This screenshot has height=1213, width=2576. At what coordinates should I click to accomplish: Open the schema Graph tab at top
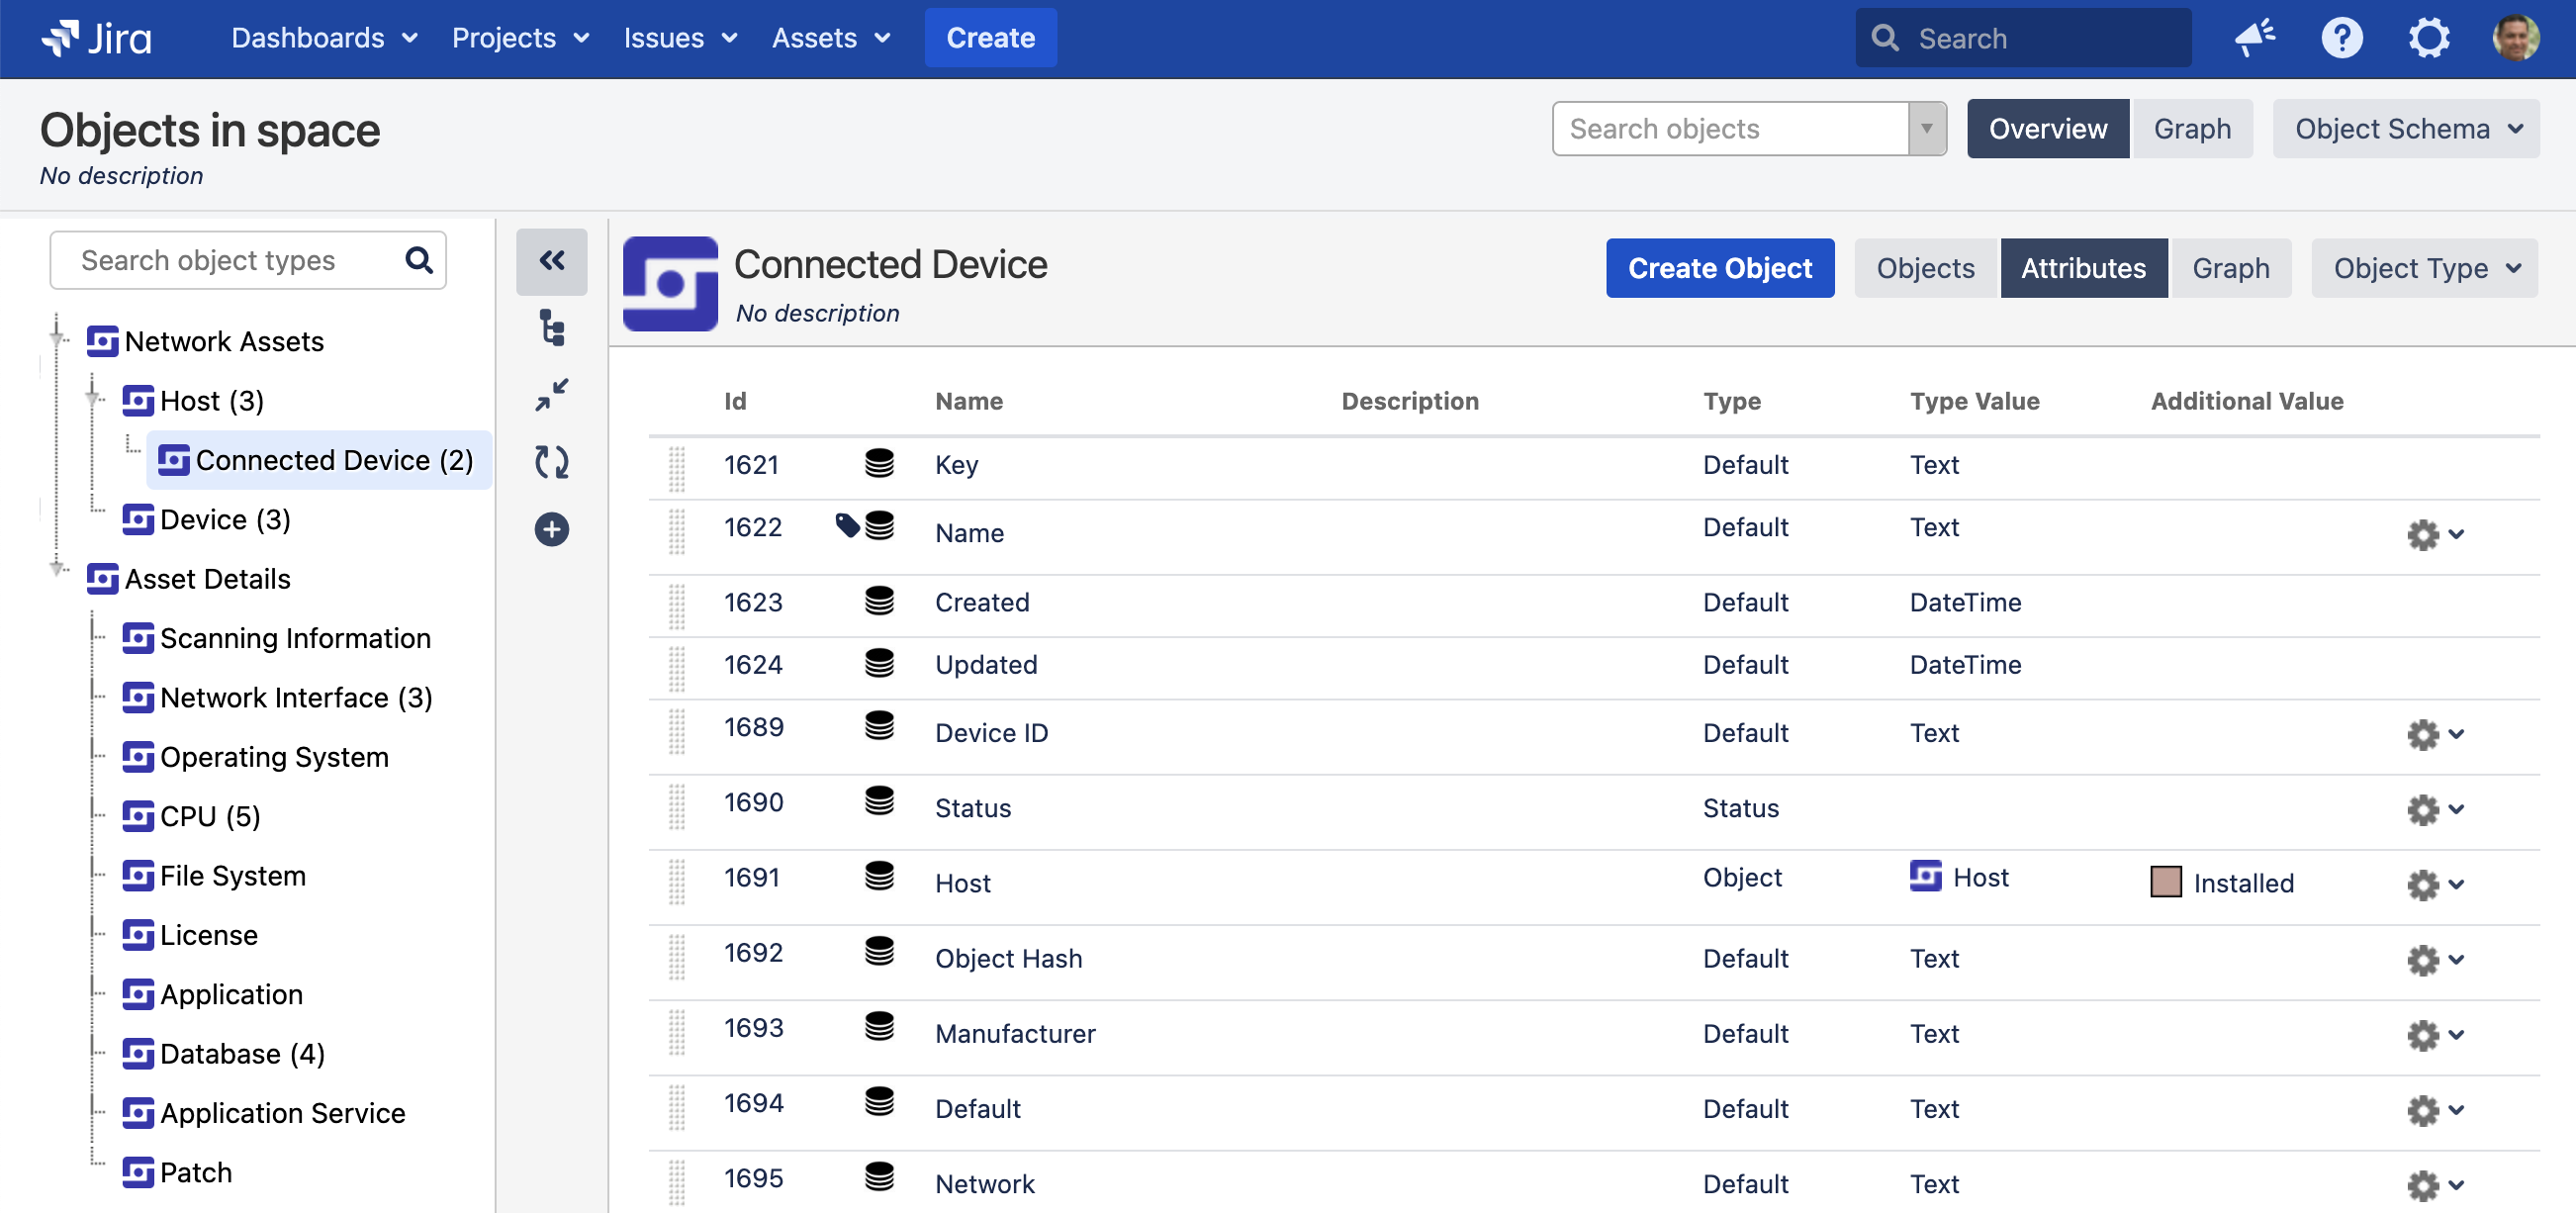(2192, 129)
